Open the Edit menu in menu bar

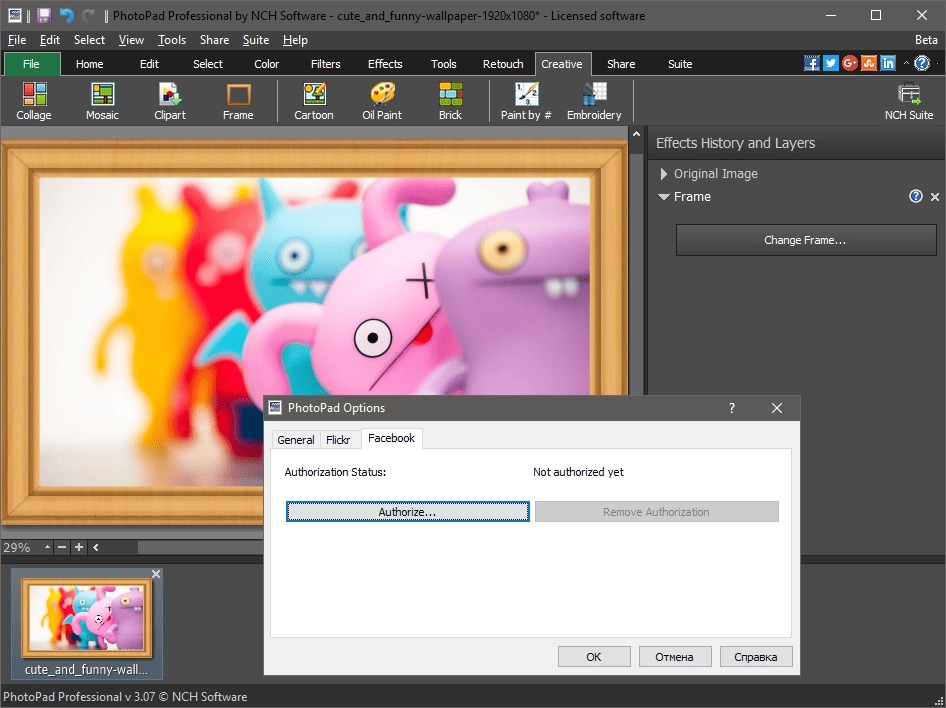coord(50,40)
